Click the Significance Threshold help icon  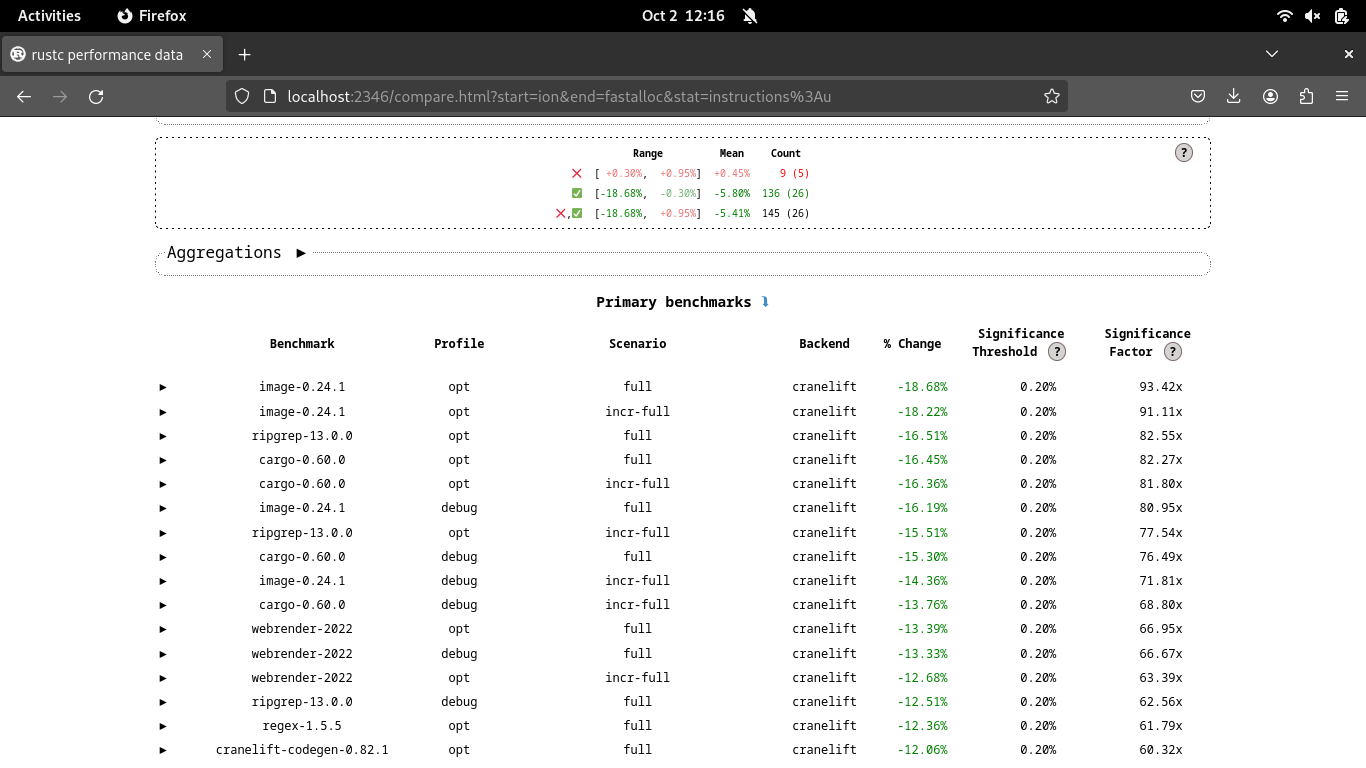pos(1057,352)
